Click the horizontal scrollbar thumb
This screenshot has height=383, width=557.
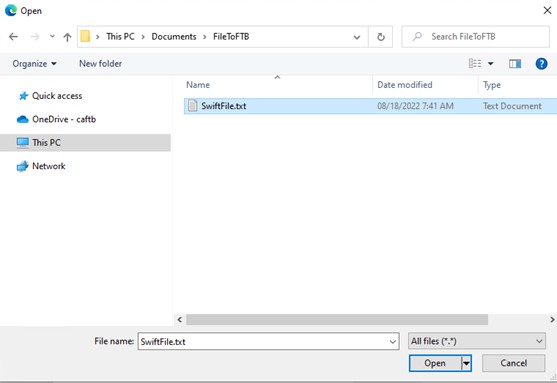pos(337,319)
